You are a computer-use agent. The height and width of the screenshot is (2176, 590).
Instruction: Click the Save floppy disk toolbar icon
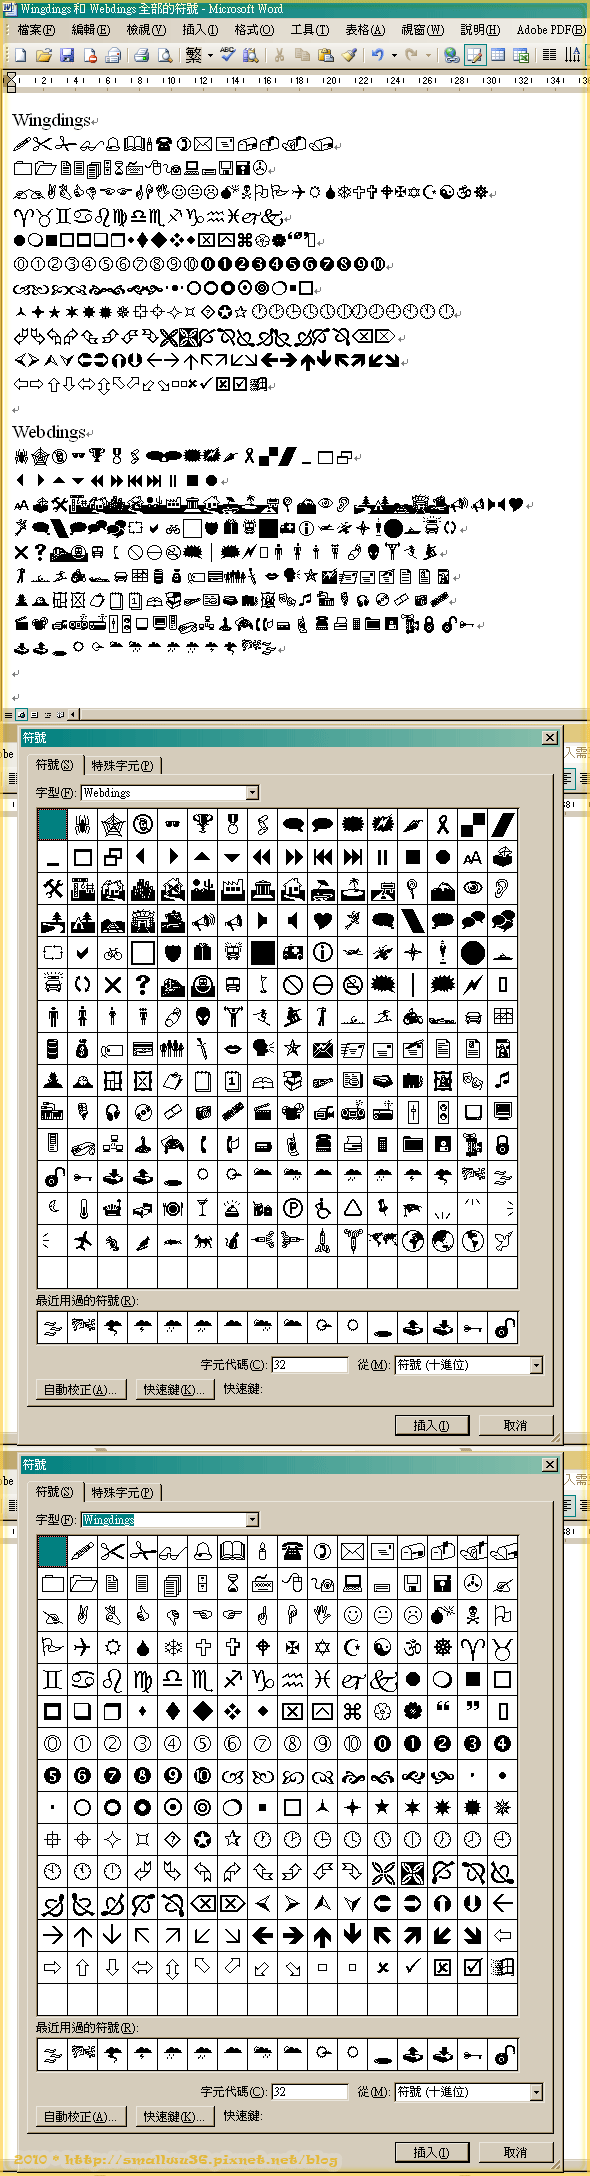pyautogui.click(x=67, y=55)
